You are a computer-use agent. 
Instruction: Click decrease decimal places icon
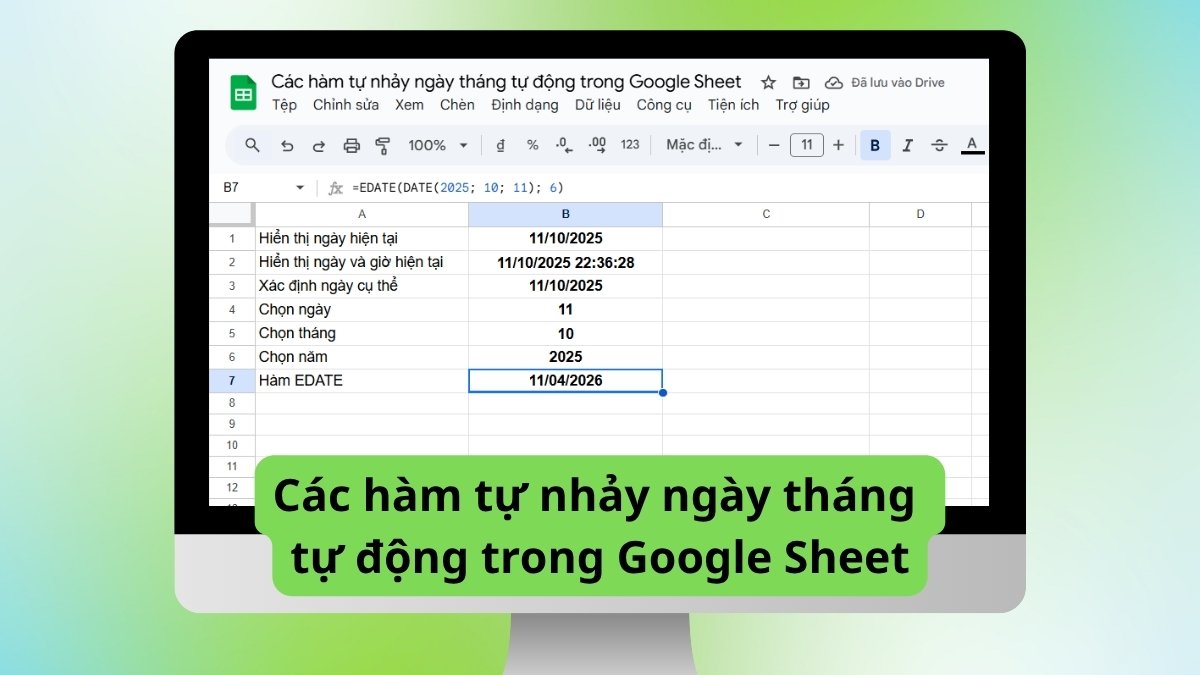(564, 145)
